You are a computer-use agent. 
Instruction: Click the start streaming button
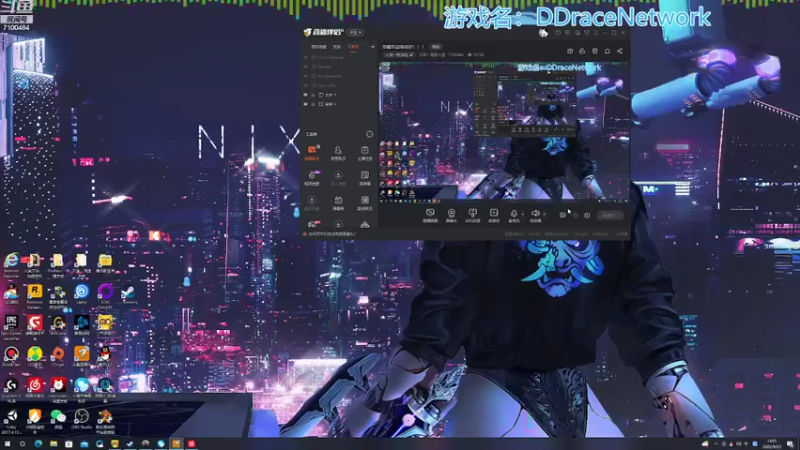610,215
